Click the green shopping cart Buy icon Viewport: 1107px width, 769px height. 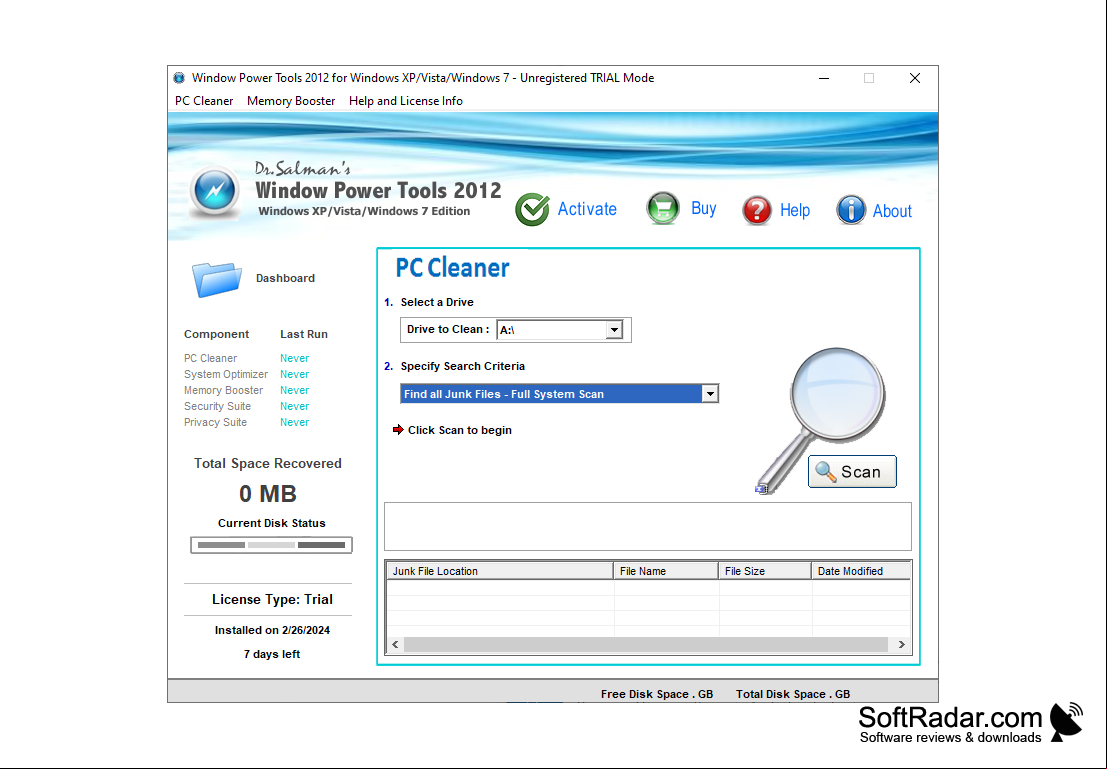663,208
